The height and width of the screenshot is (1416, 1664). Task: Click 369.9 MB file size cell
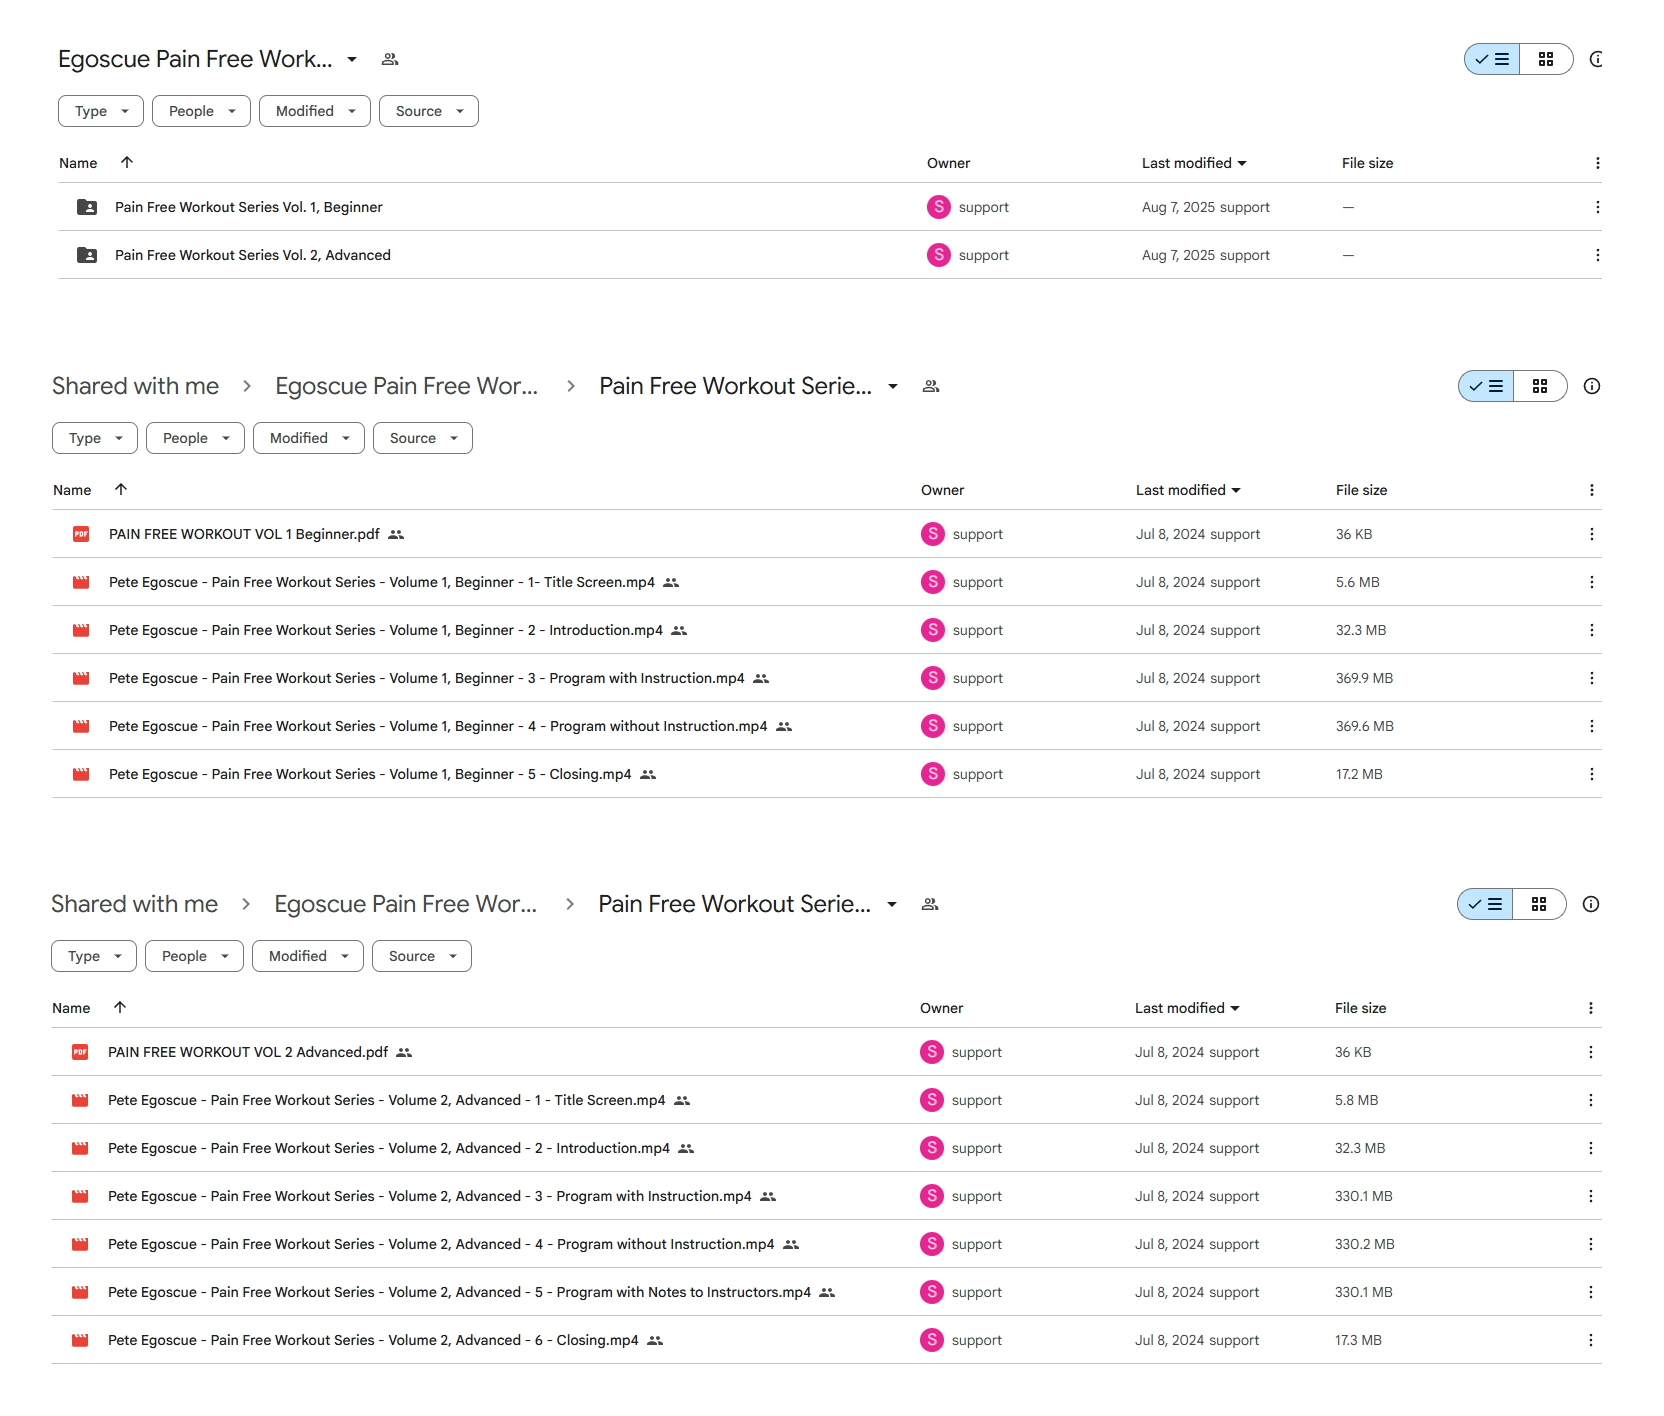point(1364,678)
